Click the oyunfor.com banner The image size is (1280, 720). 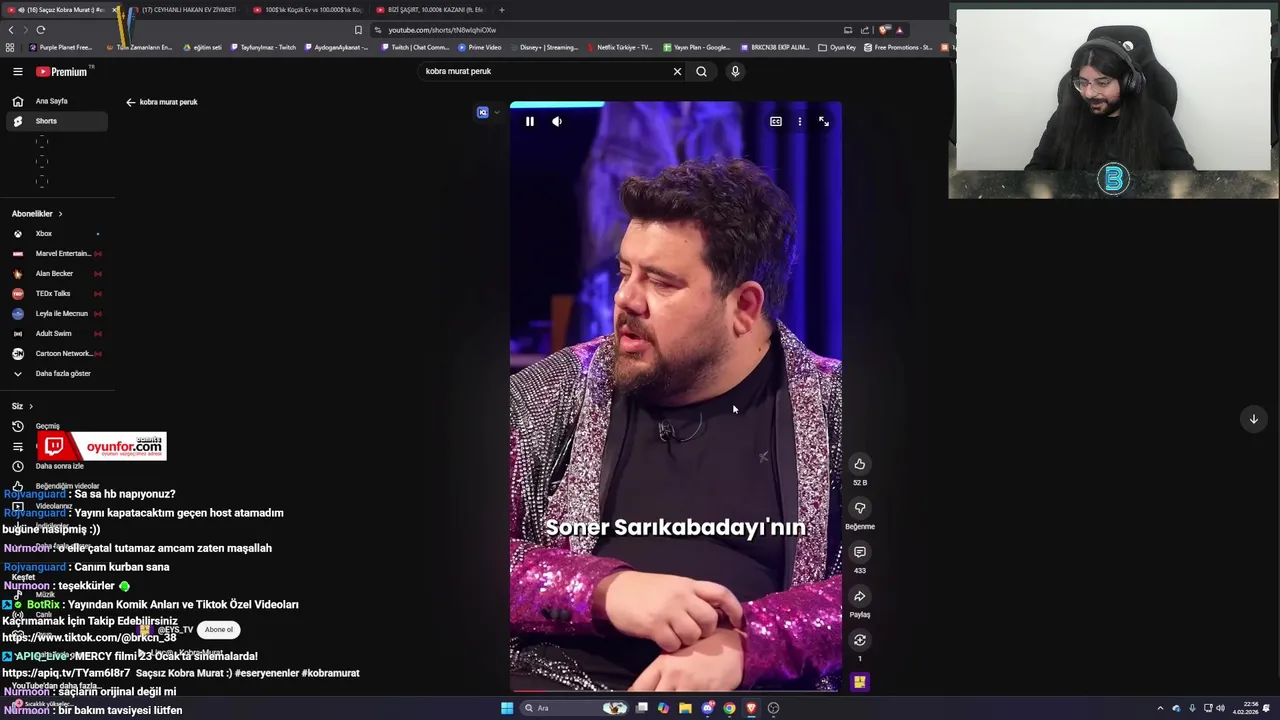coord(102,446)
